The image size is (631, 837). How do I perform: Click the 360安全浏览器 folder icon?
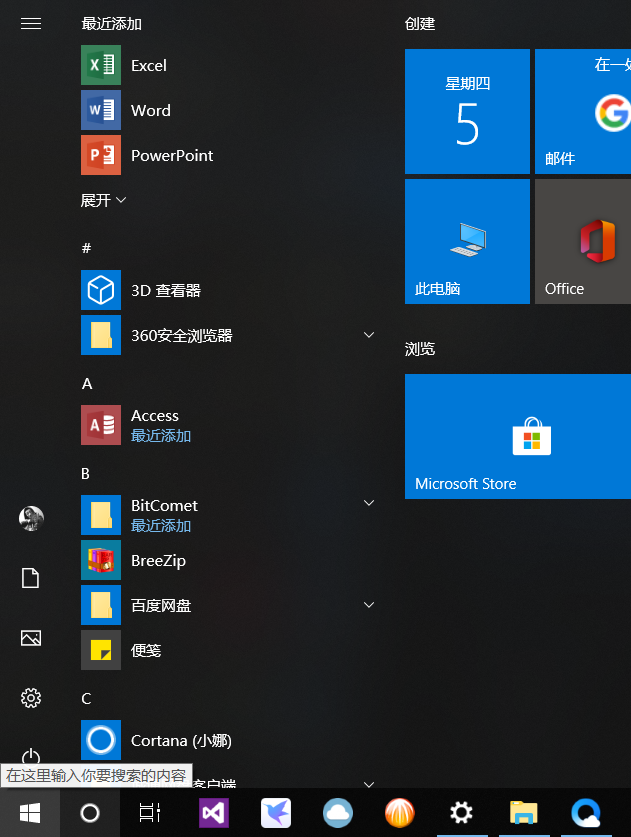pyautogui.click(x=101, y=335)
